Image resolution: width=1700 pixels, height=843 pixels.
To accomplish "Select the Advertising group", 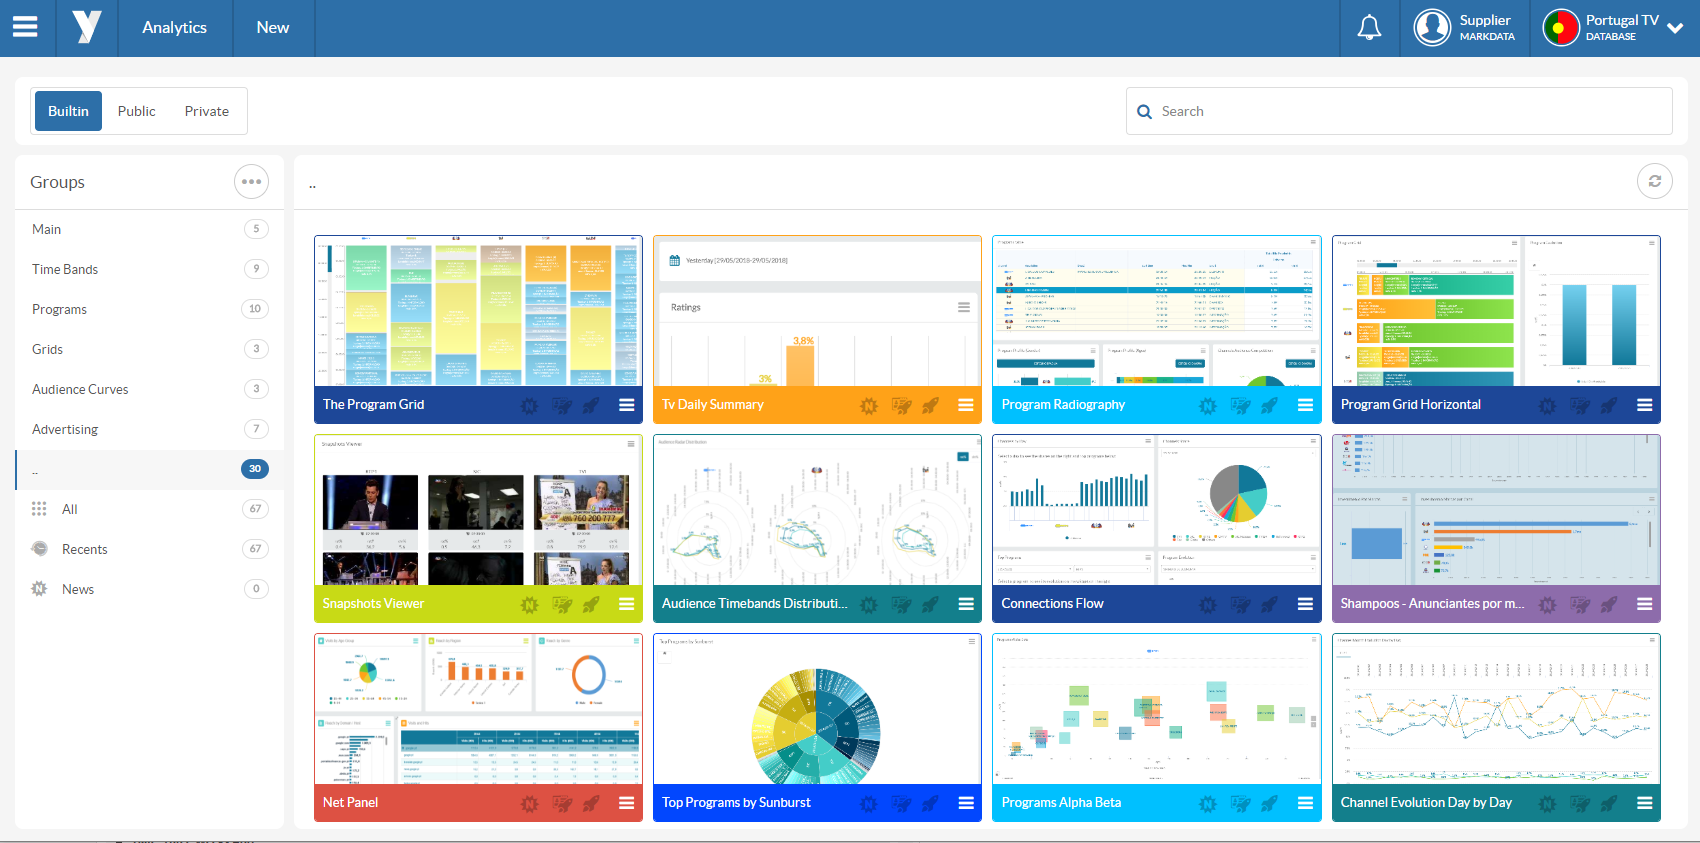I will point(65,429).
